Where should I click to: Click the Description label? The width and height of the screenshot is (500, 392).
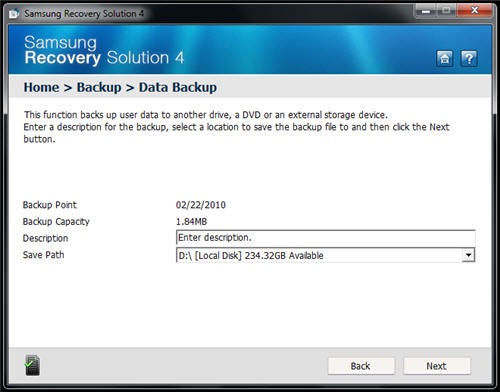[x=45, y=238]
